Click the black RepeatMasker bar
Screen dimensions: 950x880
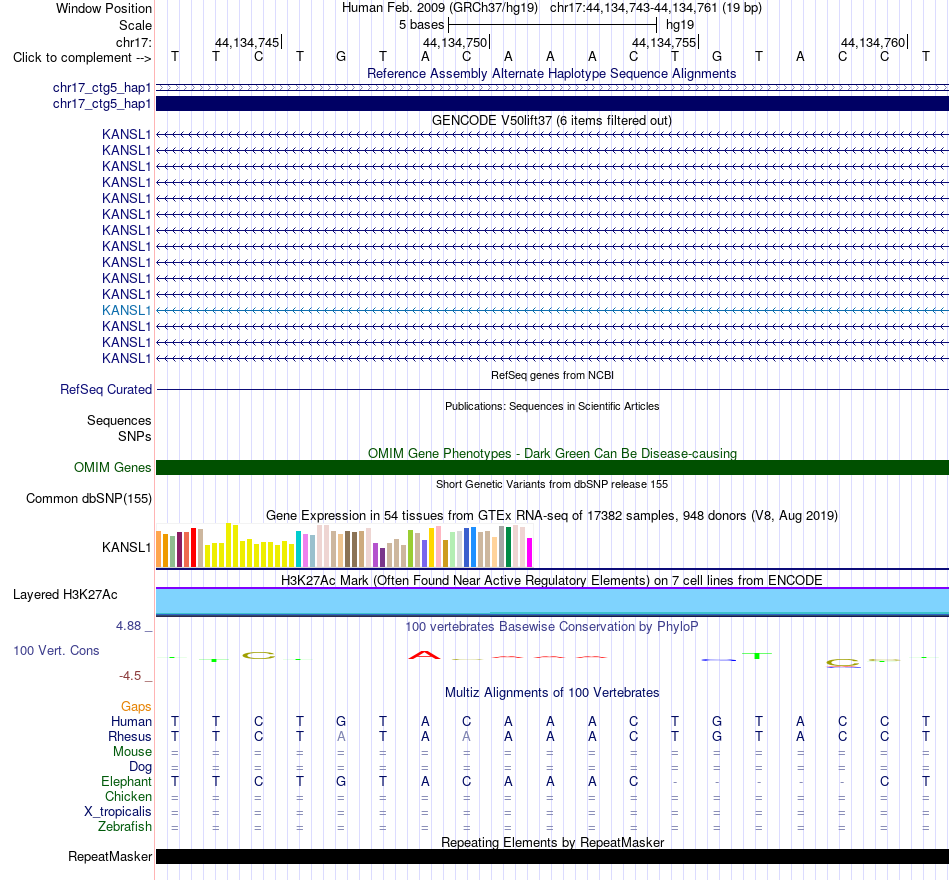[552, 856]
